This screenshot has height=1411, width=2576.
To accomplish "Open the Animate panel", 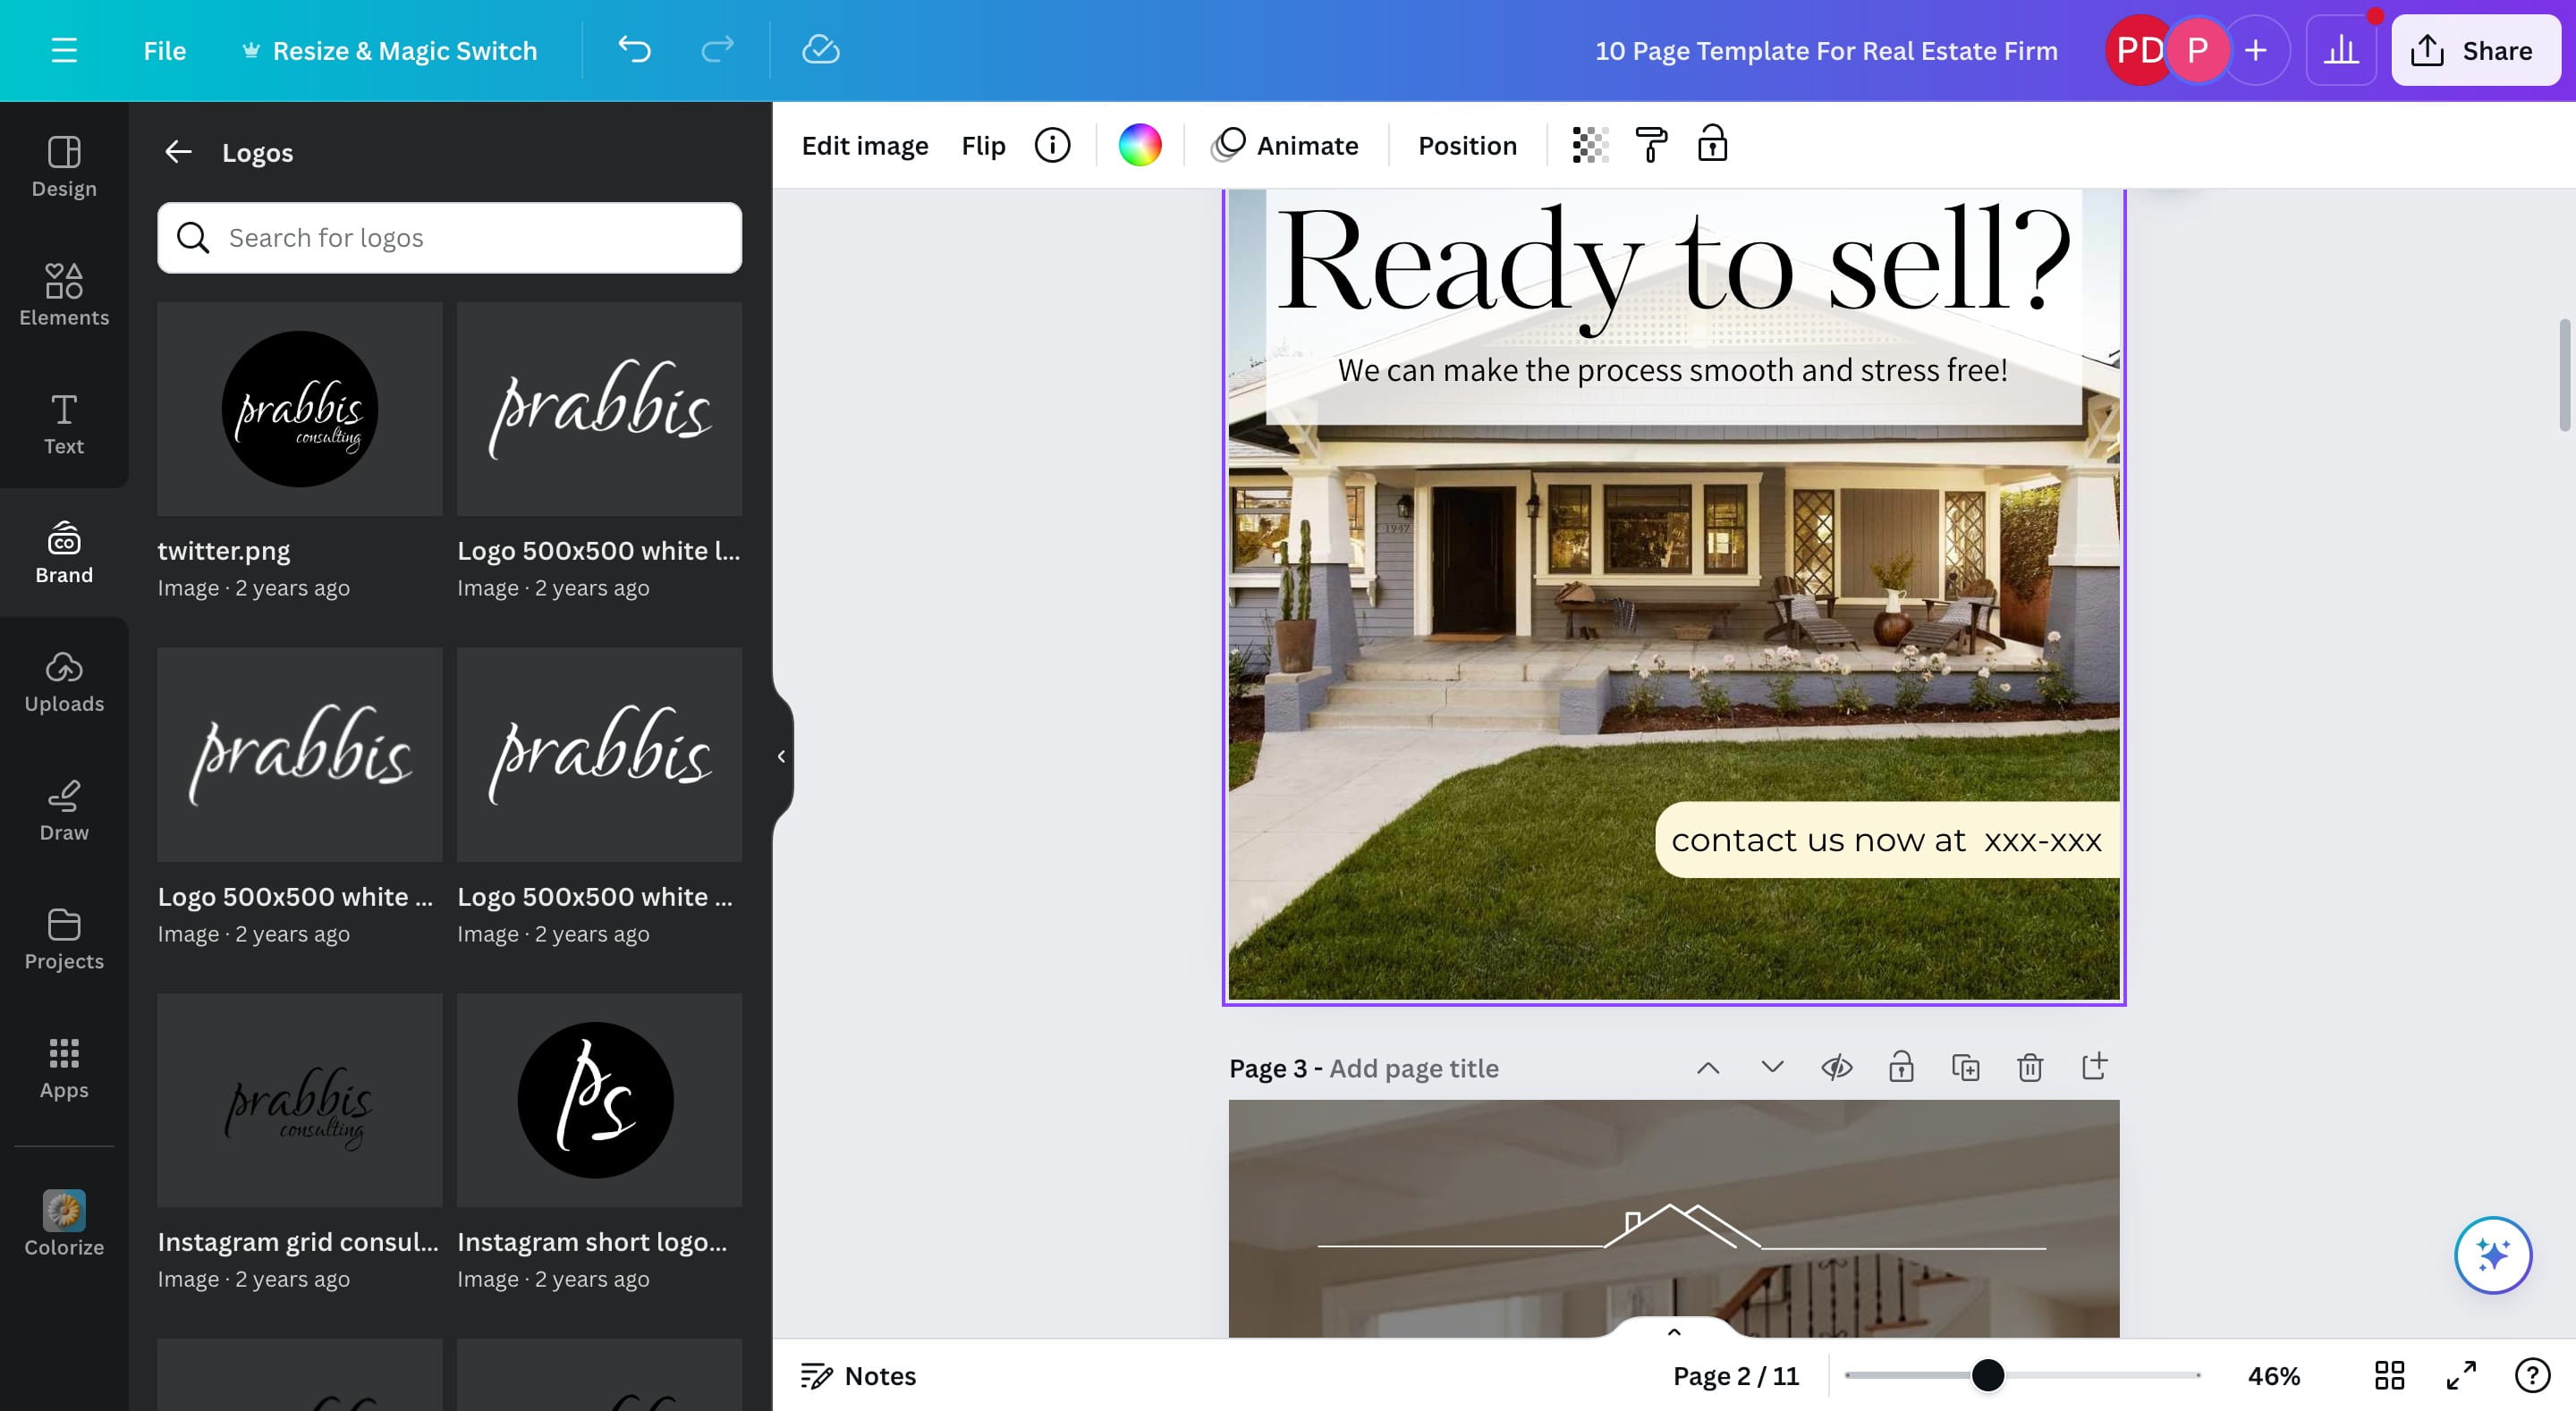I will tap(1286, 145).
